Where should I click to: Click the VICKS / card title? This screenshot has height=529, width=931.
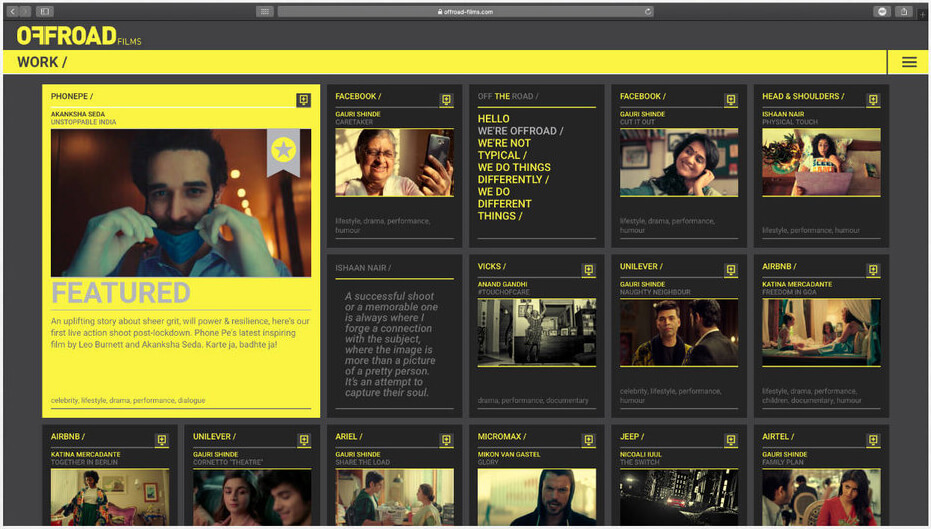pos(492,267)
